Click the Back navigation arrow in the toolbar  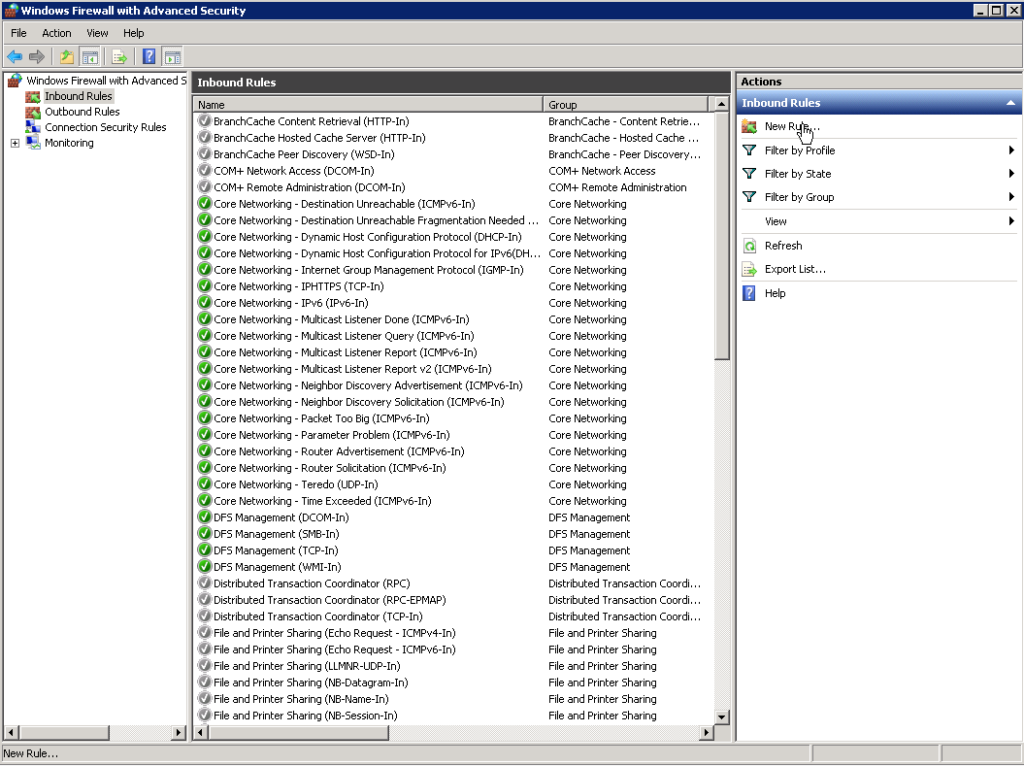[14, 56]
